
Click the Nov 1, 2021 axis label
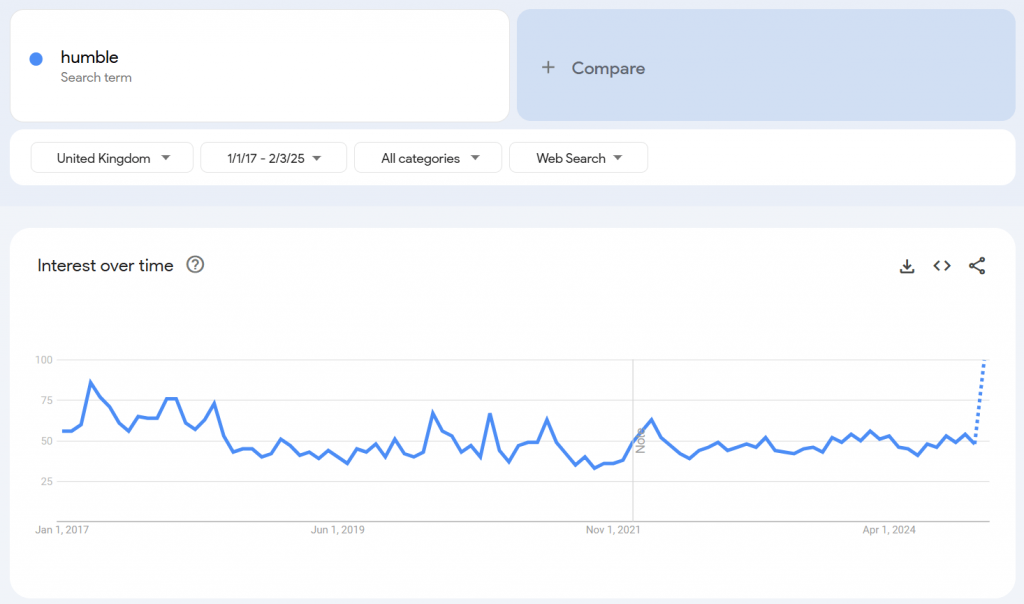(612, 530)
